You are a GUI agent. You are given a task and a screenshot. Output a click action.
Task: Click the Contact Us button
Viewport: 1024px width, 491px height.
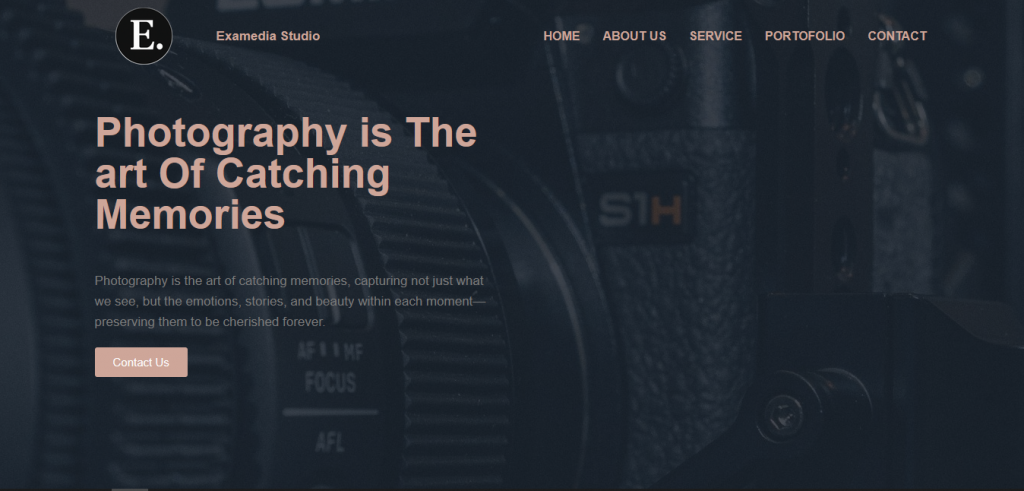141,362
